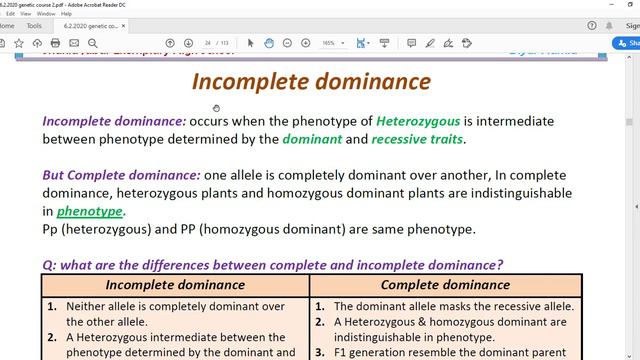
Task: Select the 6.2.2020 genetic course document tab
Action: (91, 26)
